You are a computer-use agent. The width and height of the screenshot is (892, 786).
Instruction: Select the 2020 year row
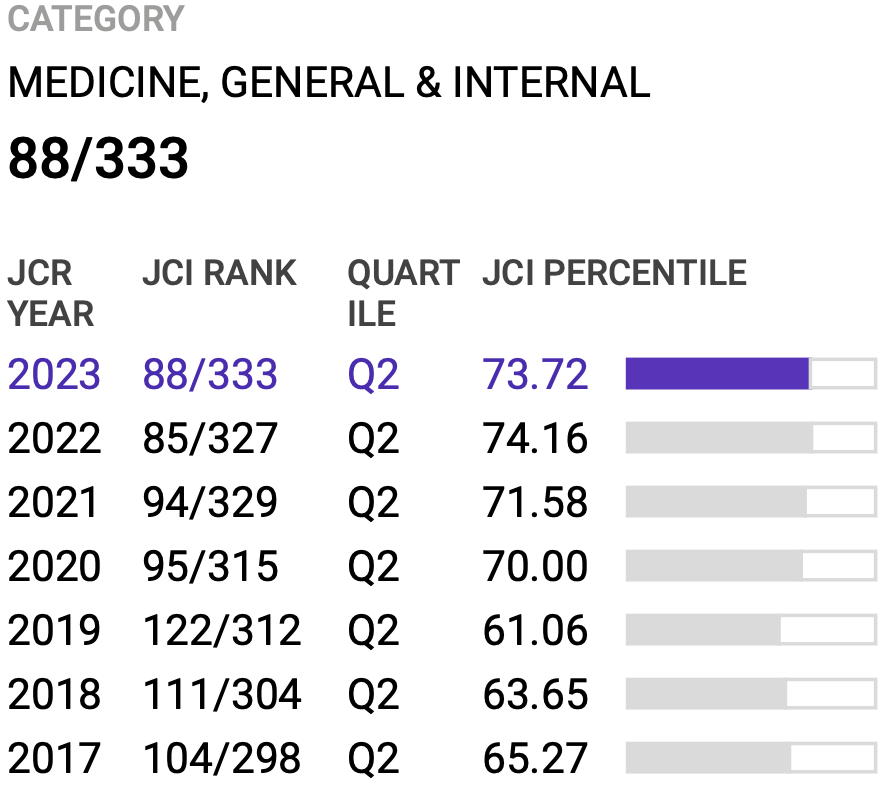point(54,567)
